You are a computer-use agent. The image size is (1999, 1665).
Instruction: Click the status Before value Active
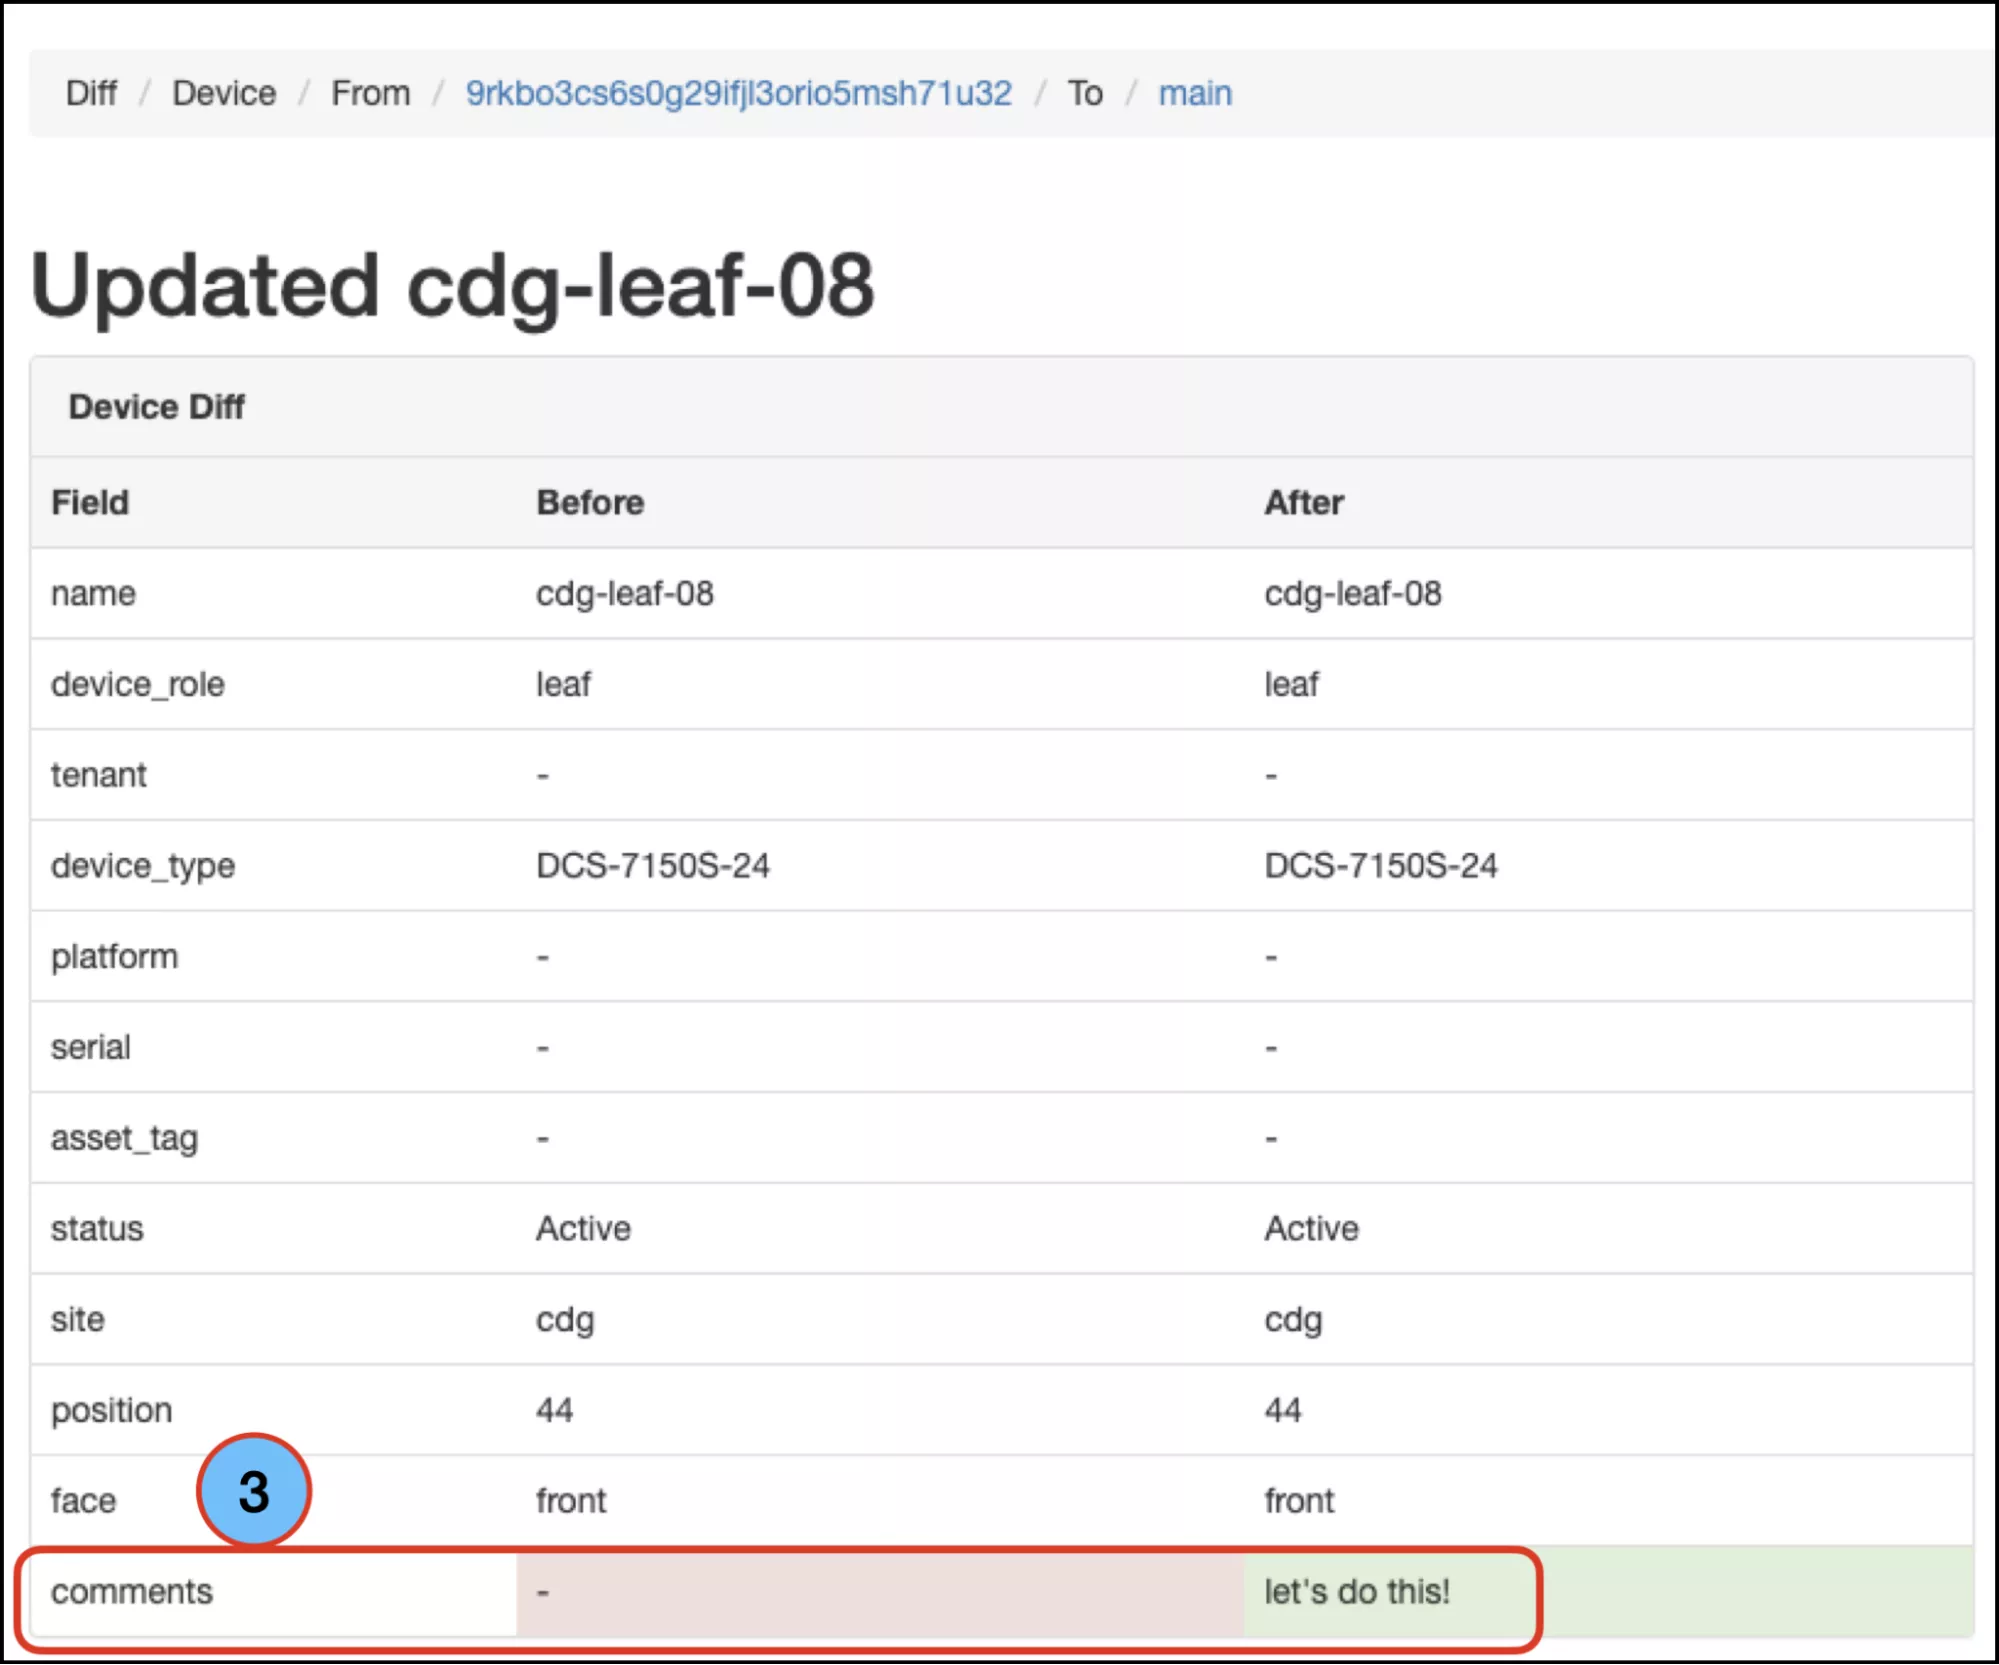coord(583,1228)
